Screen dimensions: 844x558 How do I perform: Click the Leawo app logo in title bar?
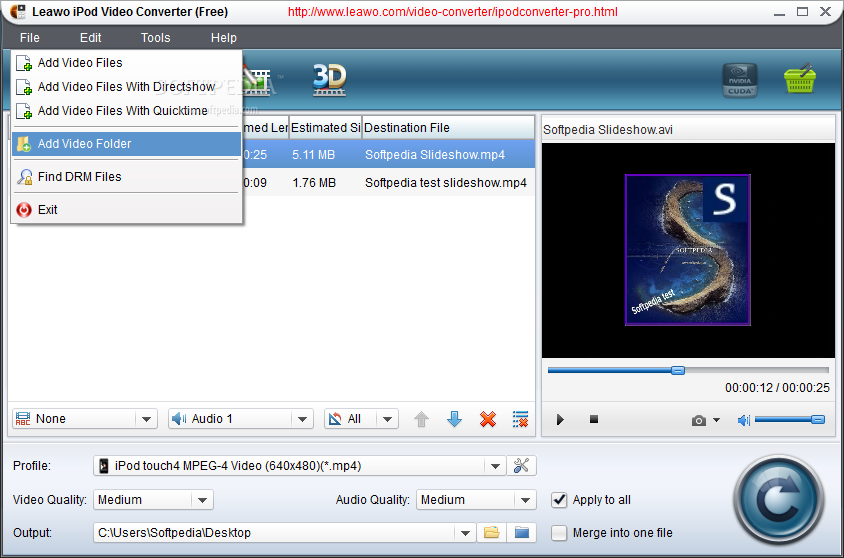point(17,11)
